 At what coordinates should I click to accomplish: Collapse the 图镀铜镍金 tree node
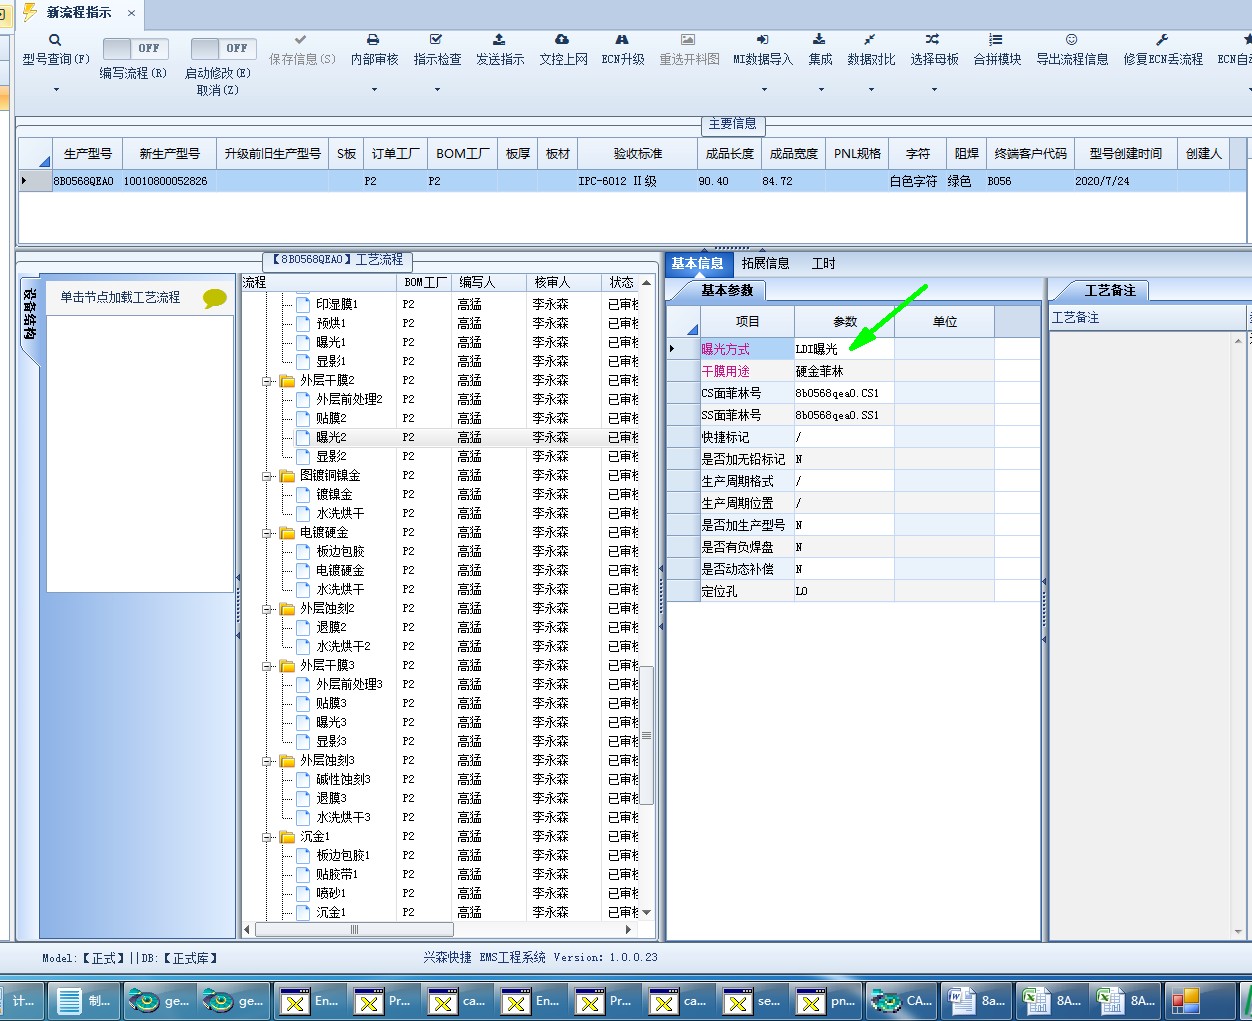(267, 476)
